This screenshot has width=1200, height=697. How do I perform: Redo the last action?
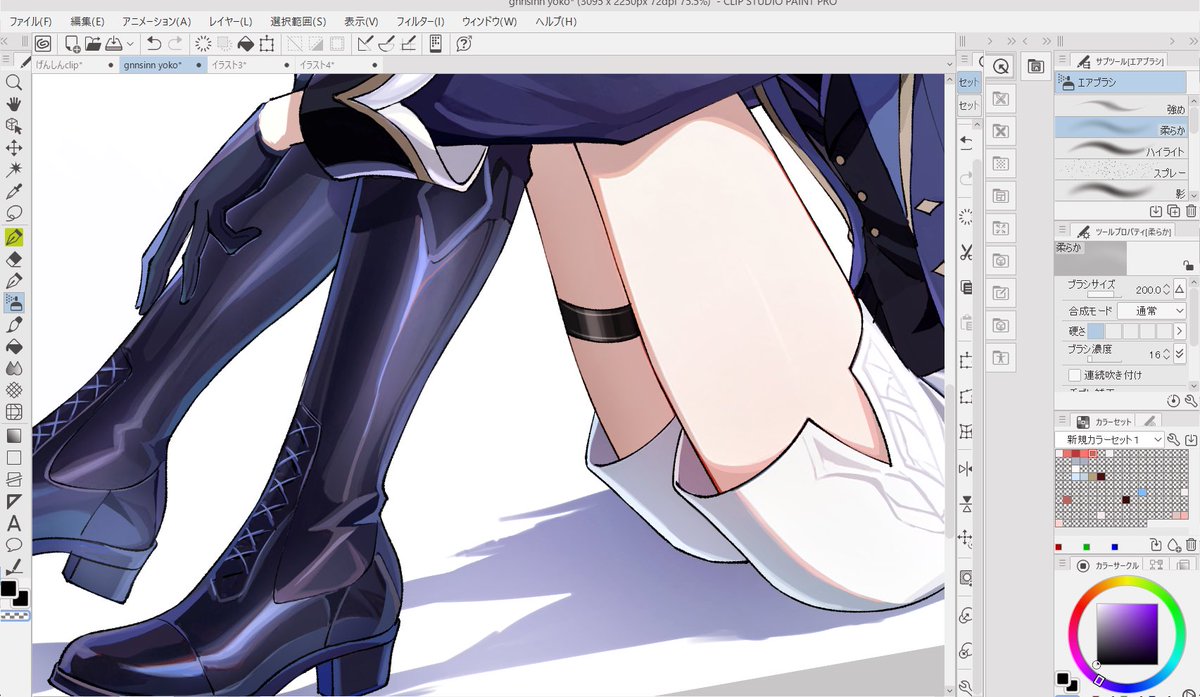tap(176, 43)
